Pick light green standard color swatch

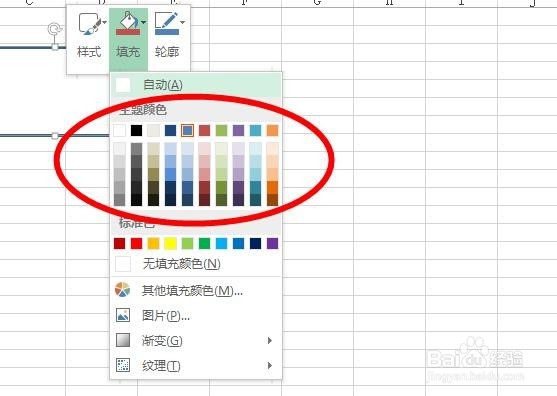(188, 244)
